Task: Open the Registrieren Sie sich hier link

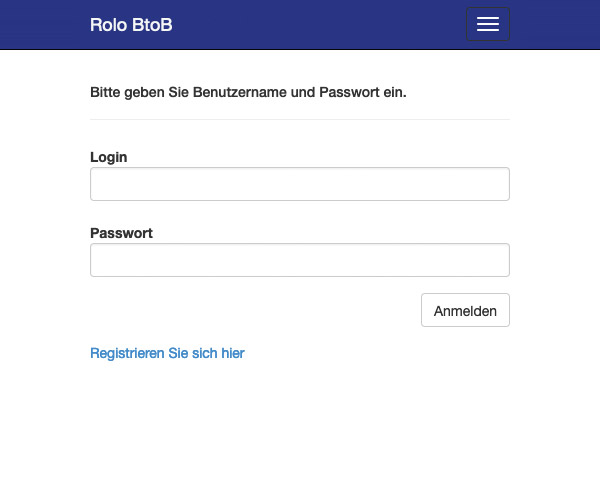Action: [167, 353]
